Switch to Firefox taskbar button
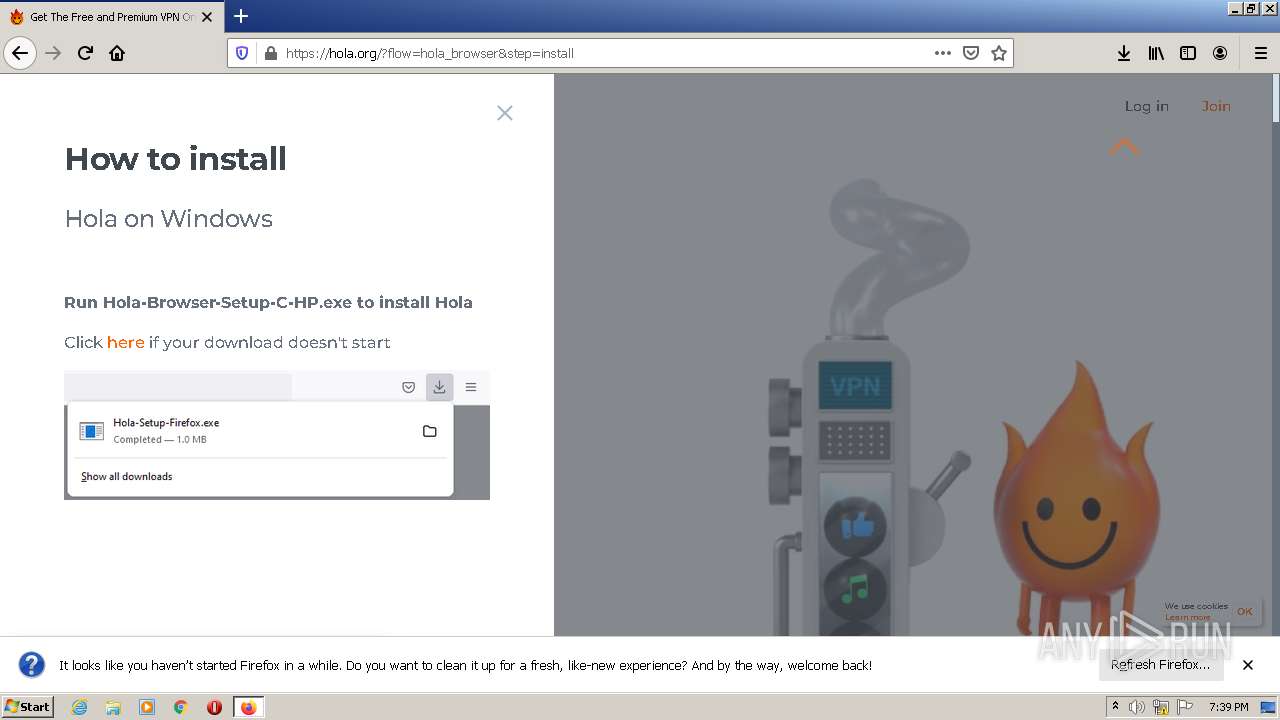The width and height of the screenshot is (1280, 720). 249,707
